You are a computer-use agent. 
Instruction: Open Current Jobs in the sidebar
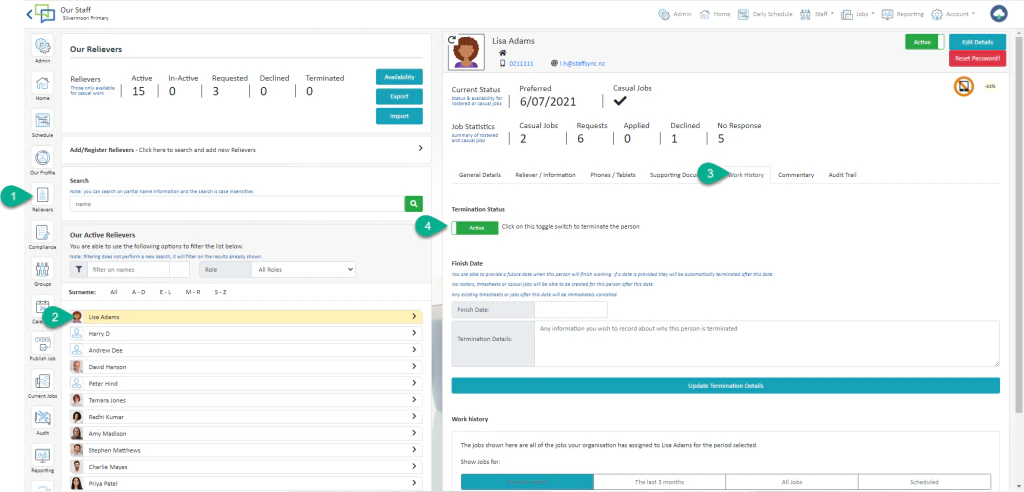42,384
